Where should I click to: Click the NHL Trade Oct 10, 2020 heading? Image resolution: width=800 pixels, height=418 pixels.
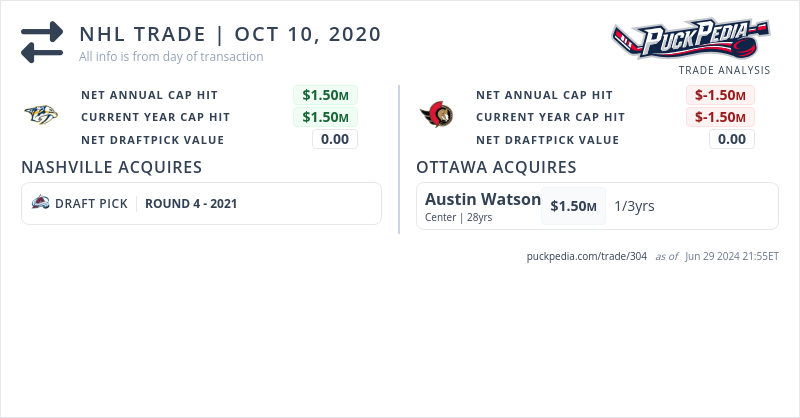click(x=230, y=34)
